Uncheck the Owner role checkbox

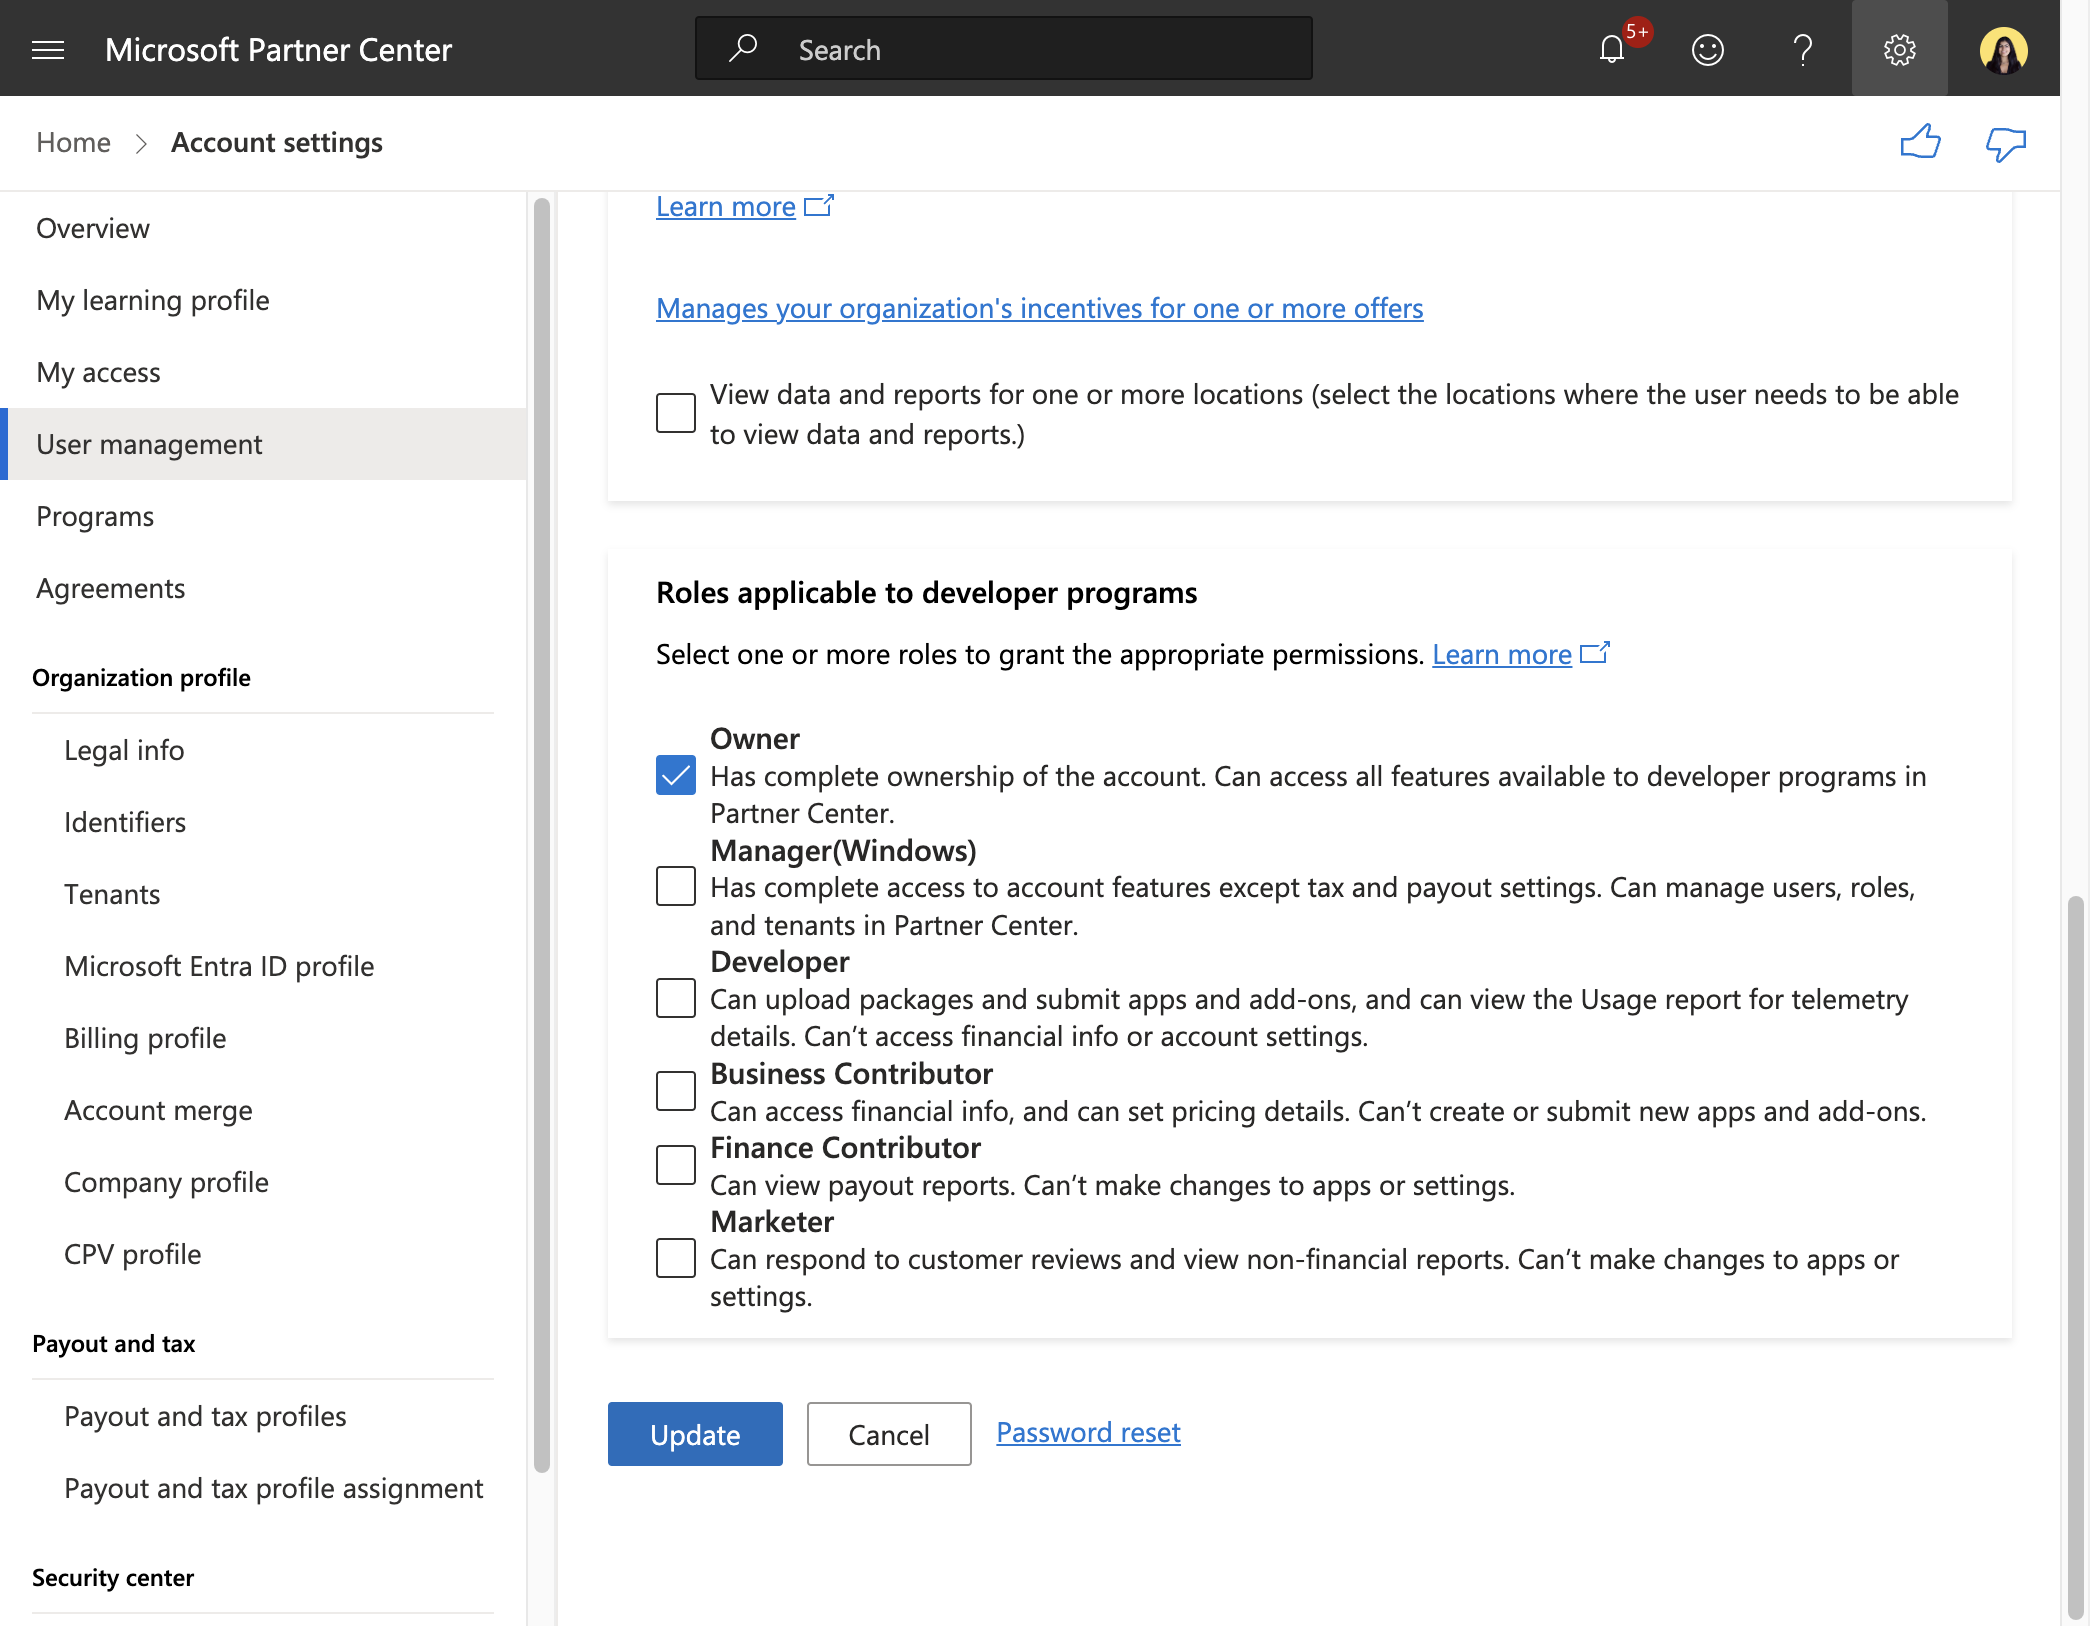676,775
